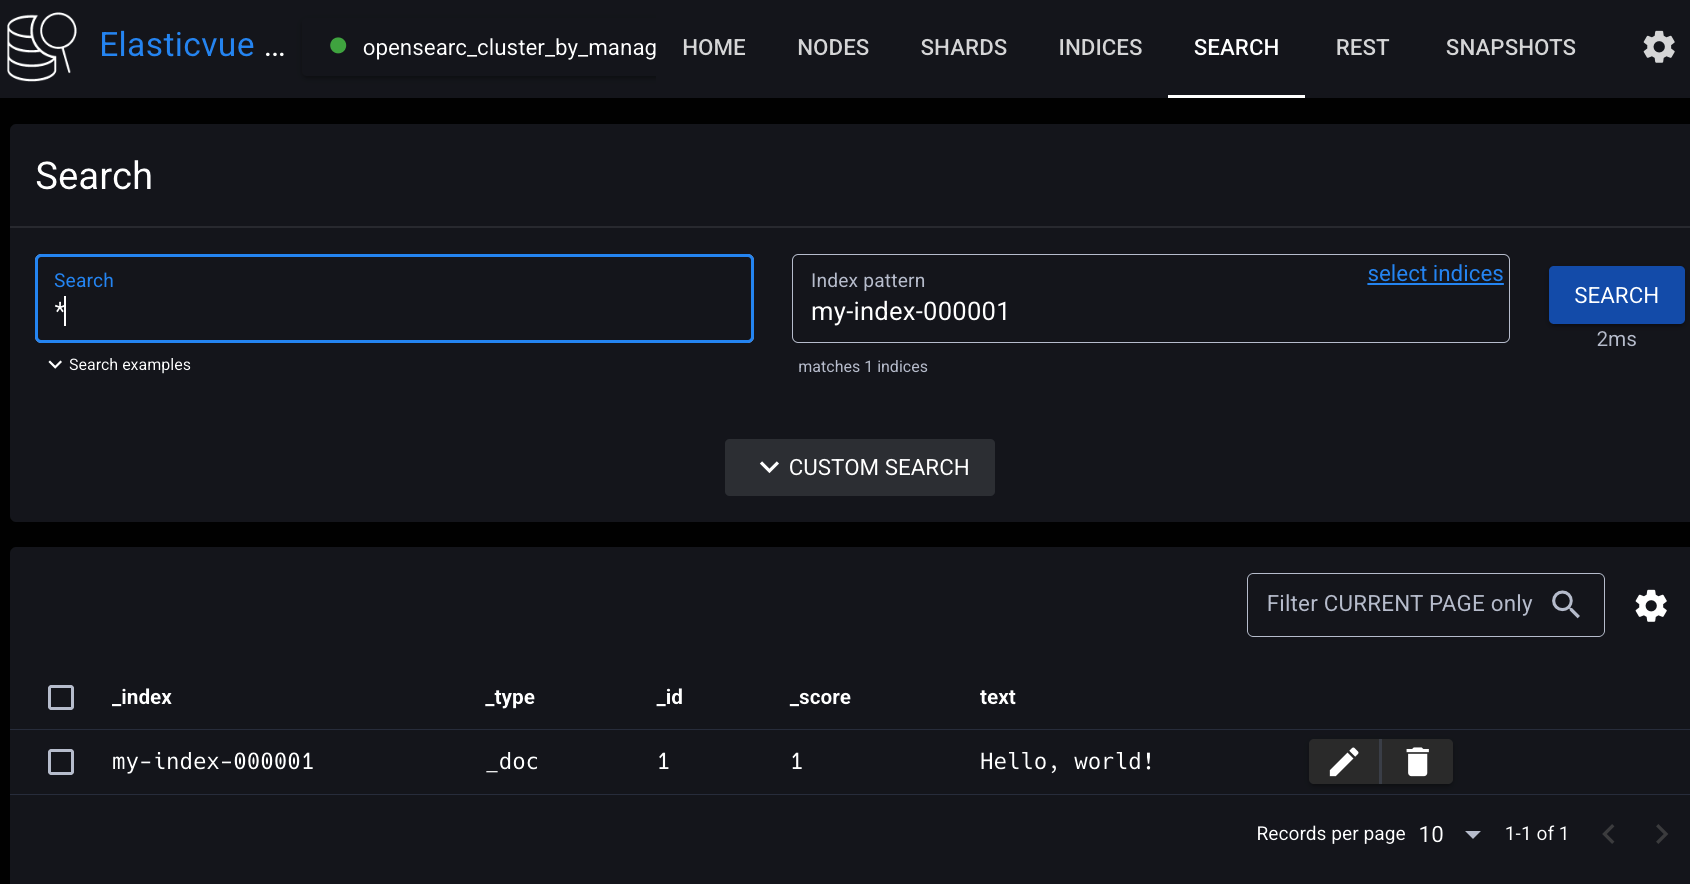Click the blue SEARCH button

tap(1616, 295)
